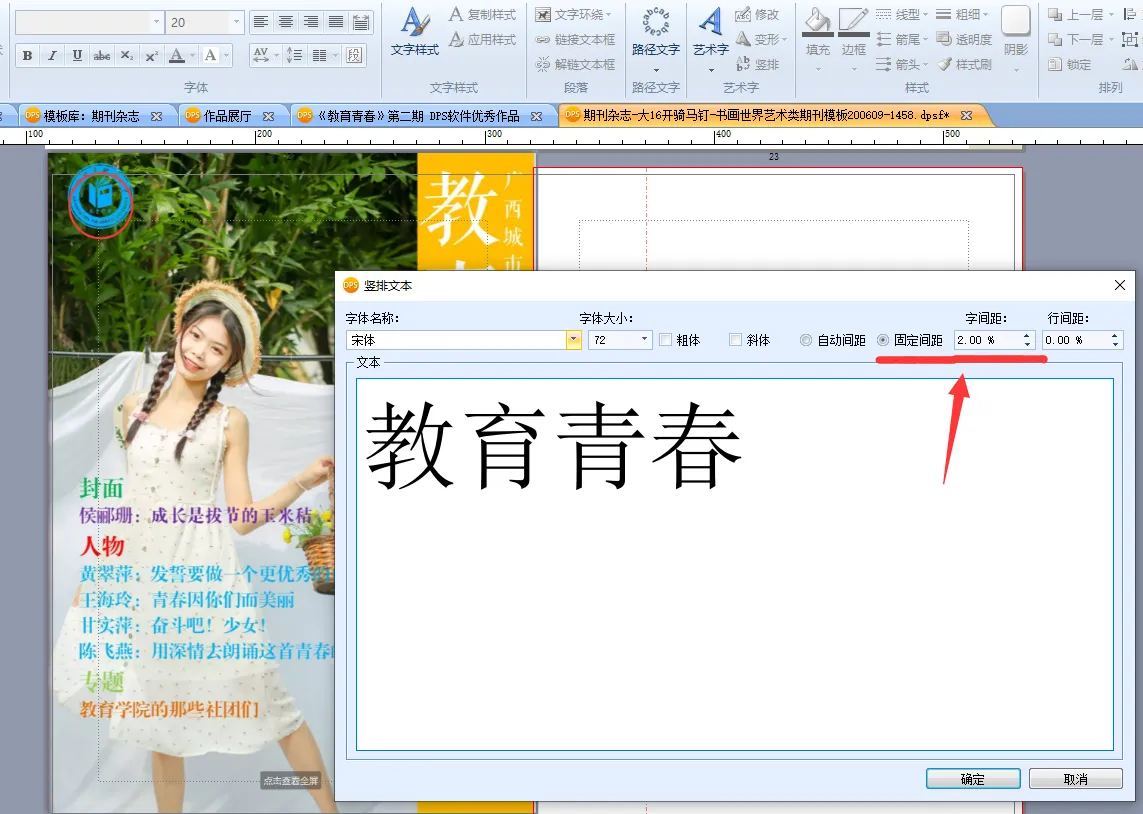This screenshot has width=1143, height=814.
Task: Switch to 《教育青春》第二期 tab
Action: [418, 116]
